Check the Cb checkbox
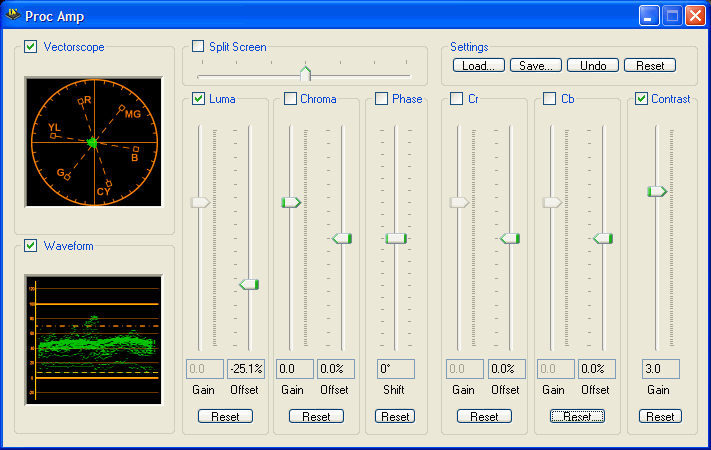Screen dimensions: 711x450 tap(550, 99)
